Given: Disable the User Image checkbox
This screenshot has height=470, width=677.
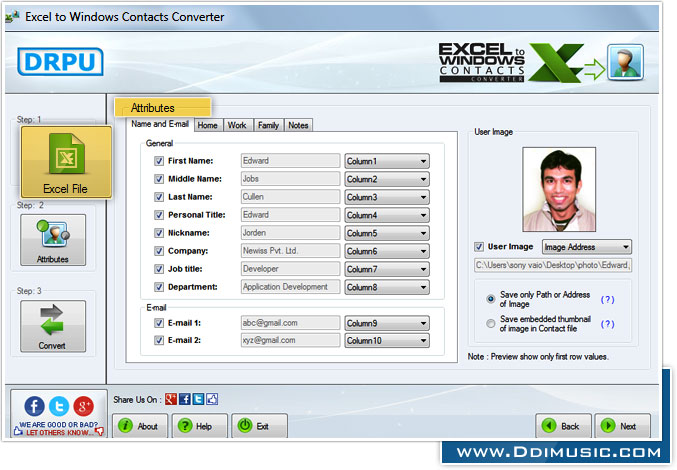Looking at the screenshot, I should [x=479, y=247].
